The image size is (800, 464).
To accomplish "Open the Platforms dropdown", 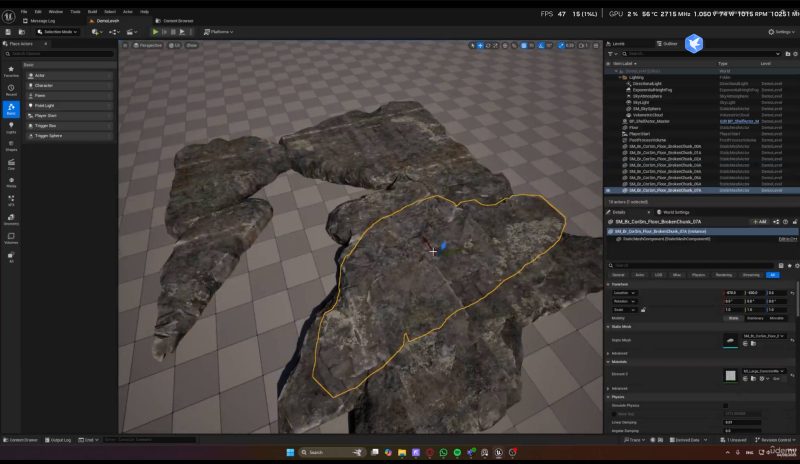I will coord(220,32).
